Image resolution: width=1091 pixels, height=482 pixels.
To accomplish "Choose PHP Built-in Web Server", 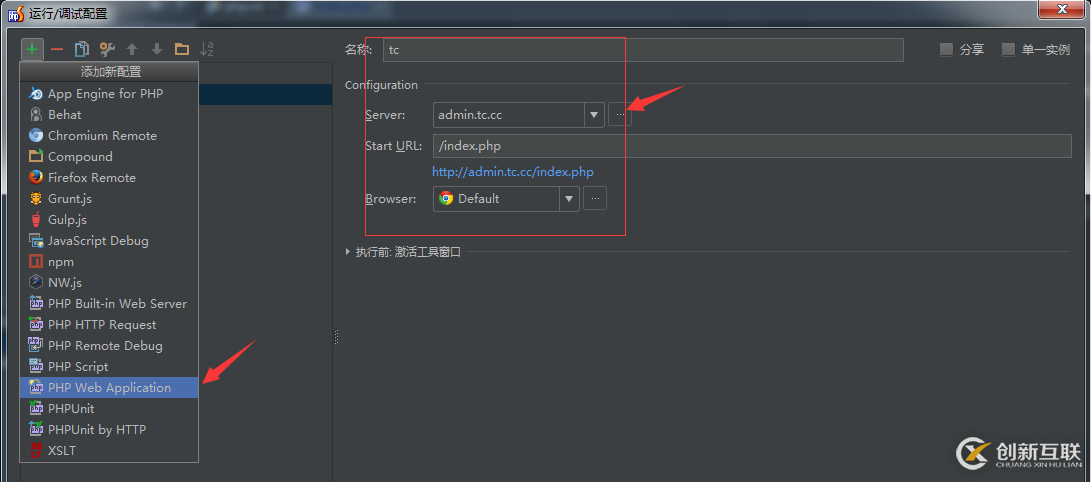I will click(109, 303).
